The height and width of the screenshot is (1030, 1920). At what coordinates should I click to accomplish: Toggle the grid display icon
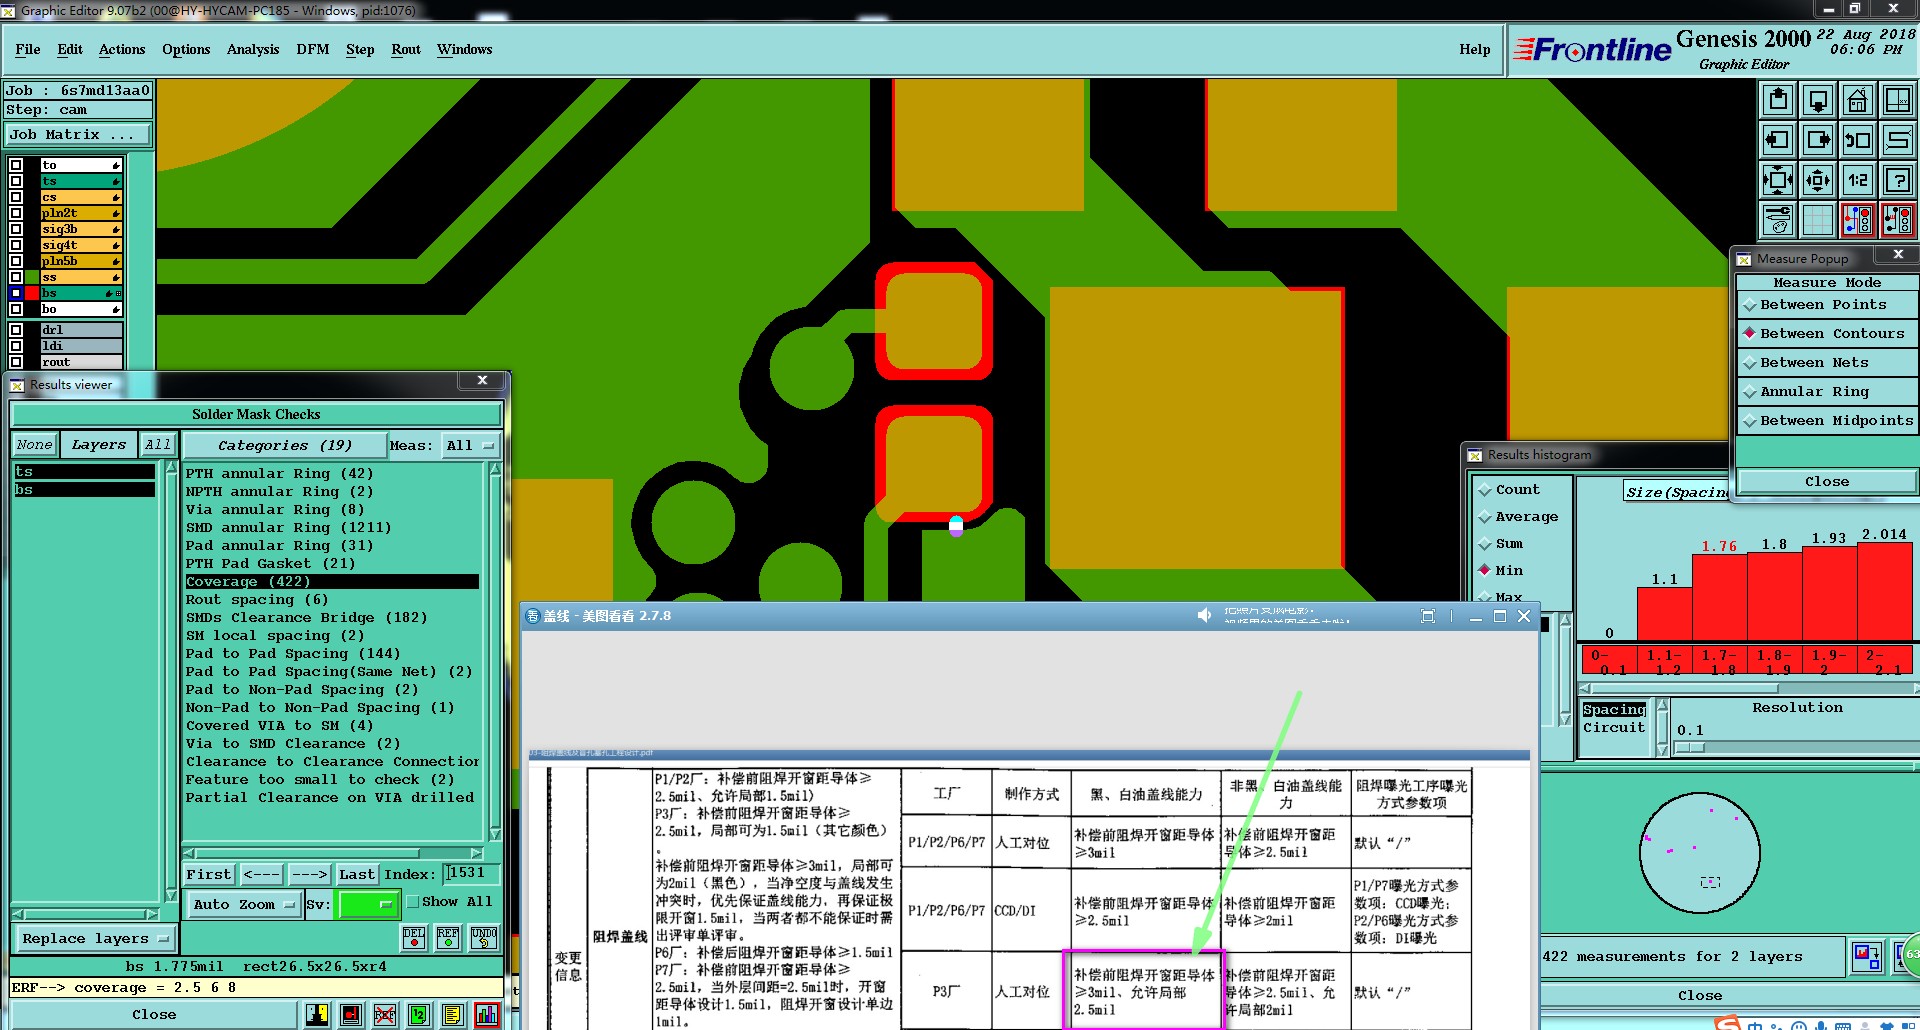click(x=1818, y=220)
